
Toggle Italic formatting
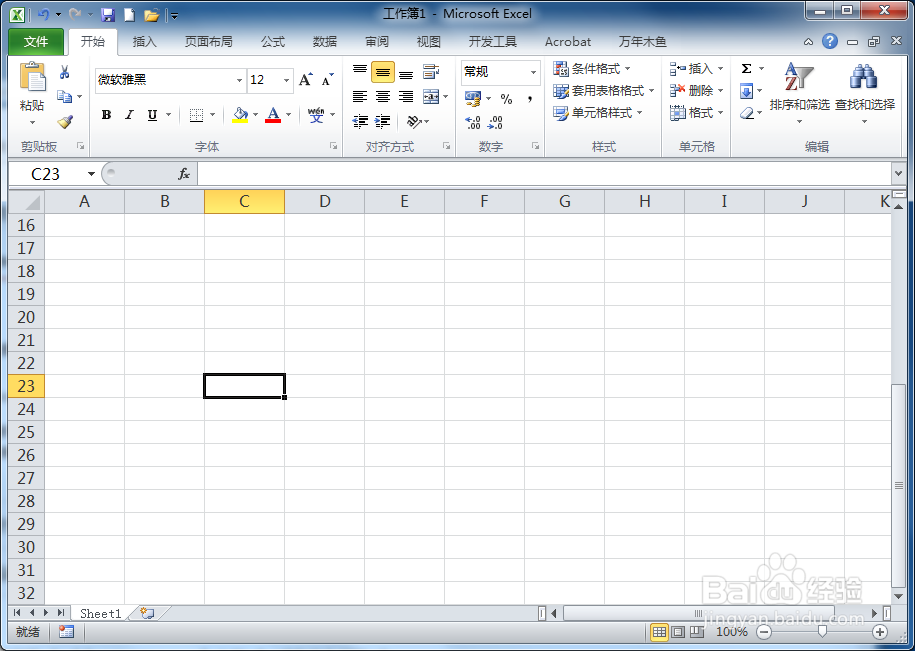[130, 115]
